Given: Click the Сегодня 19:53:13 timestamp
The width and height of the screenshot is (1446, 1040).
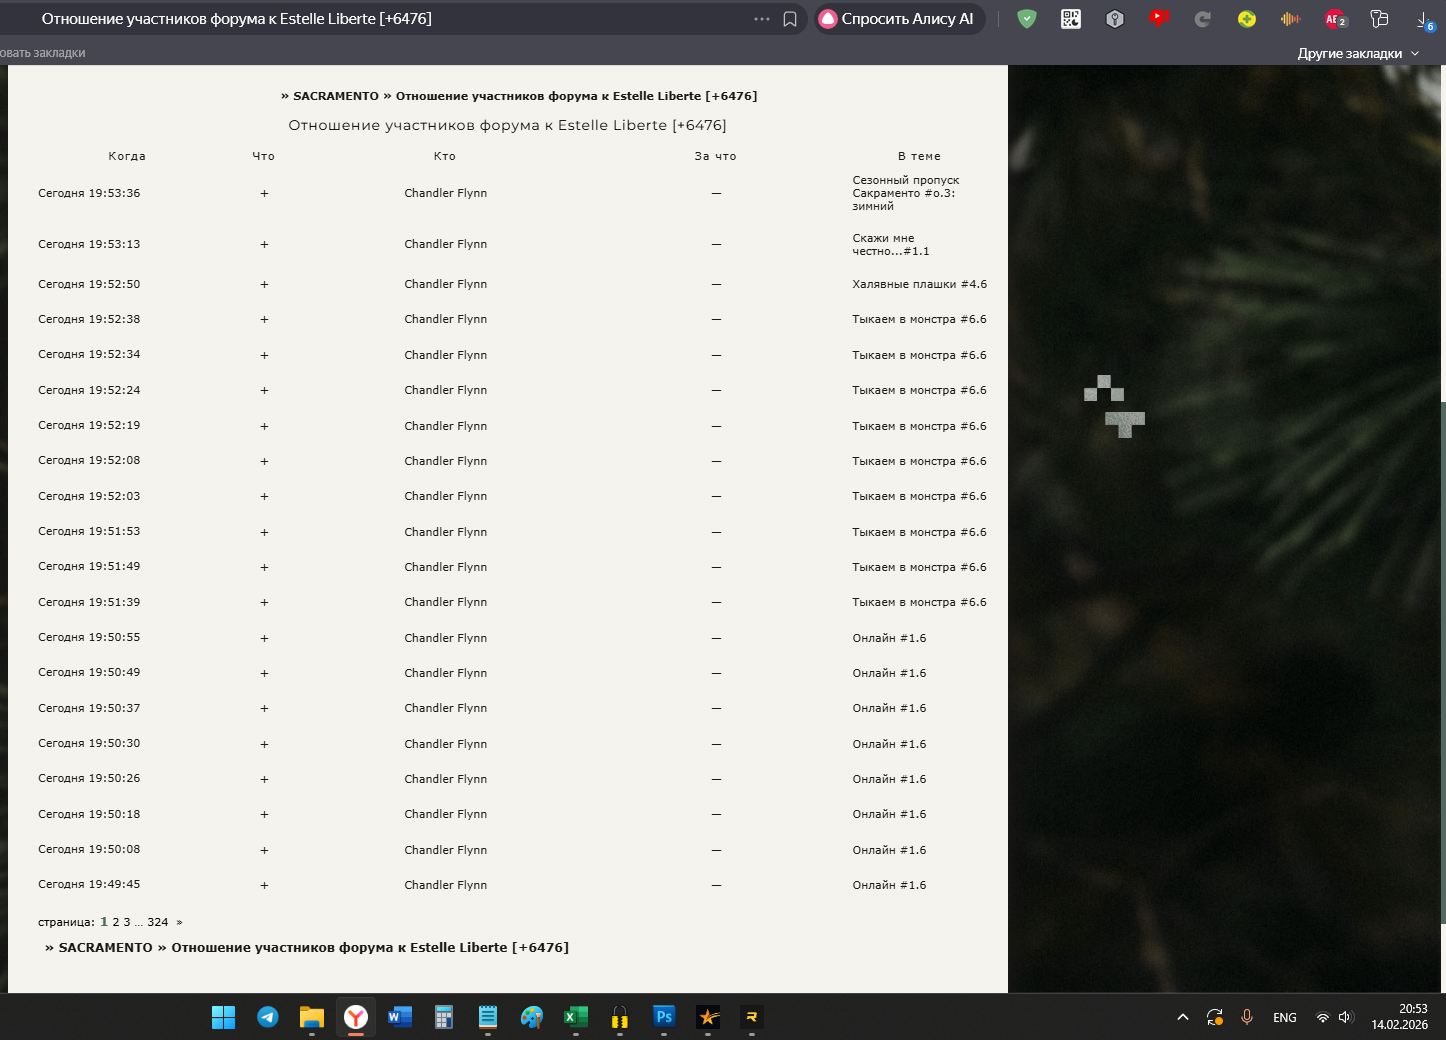Looking at the screenshot, I should pos(89,244).
